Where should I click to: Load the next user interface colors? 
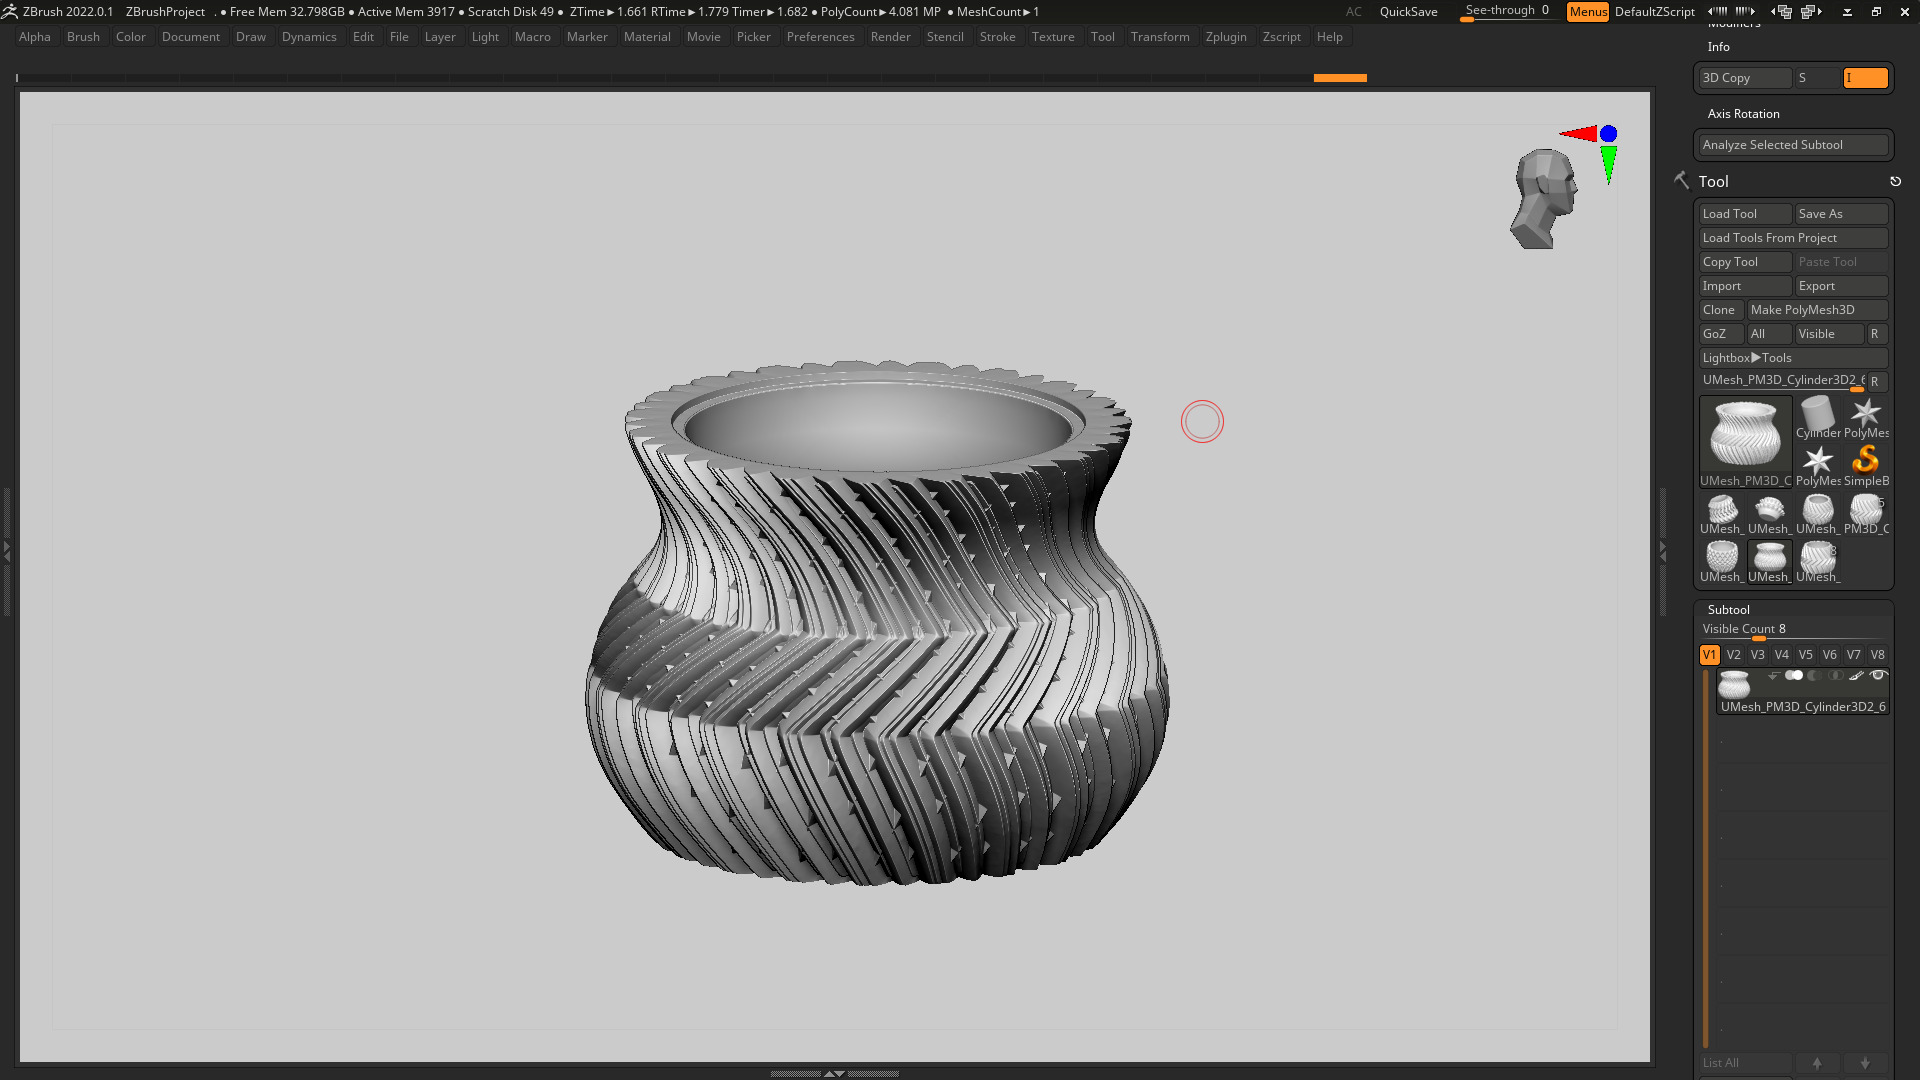point(1745,11)
